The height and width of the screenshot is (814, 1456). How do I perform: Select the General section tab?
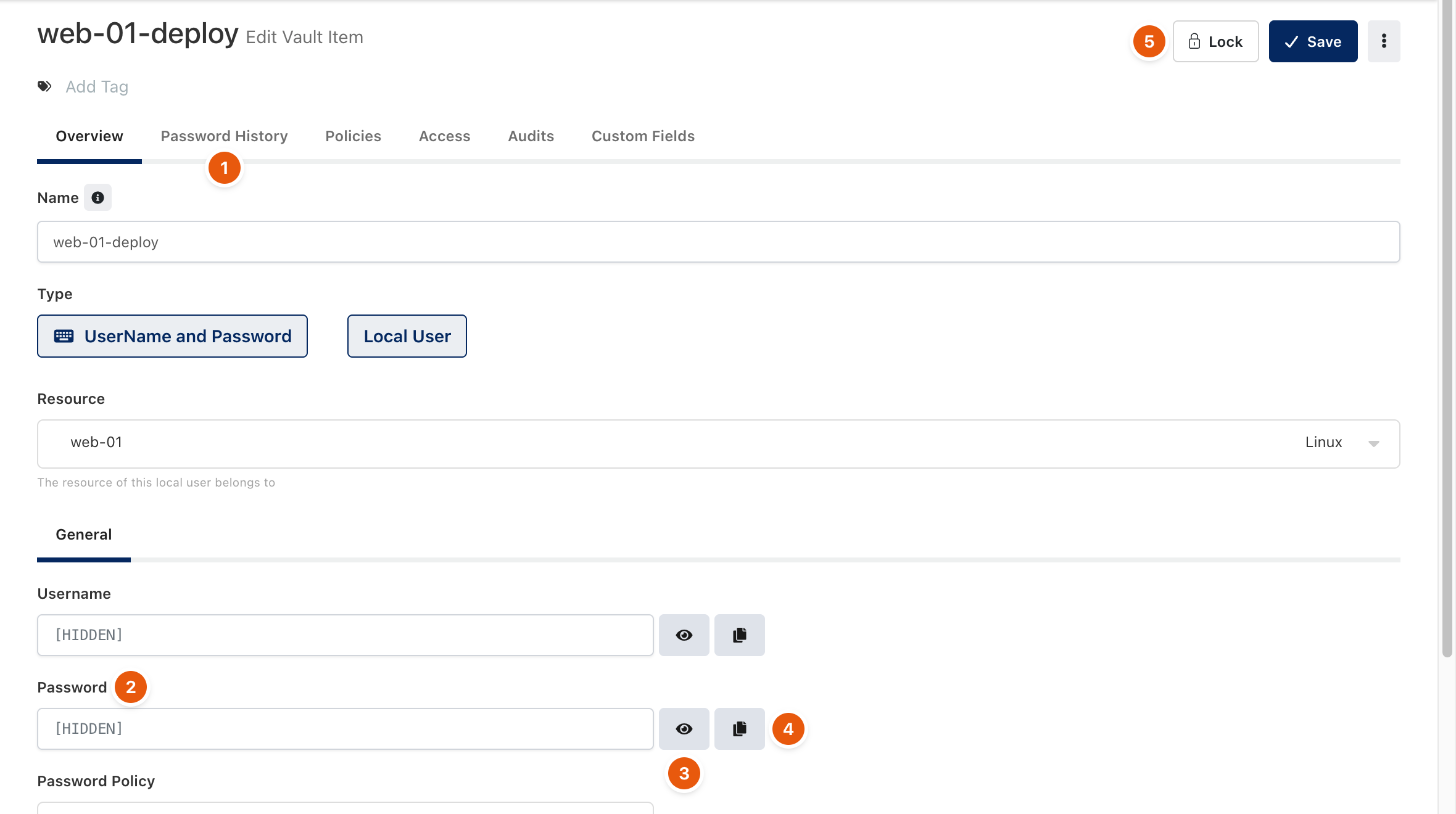click(84, 535)
